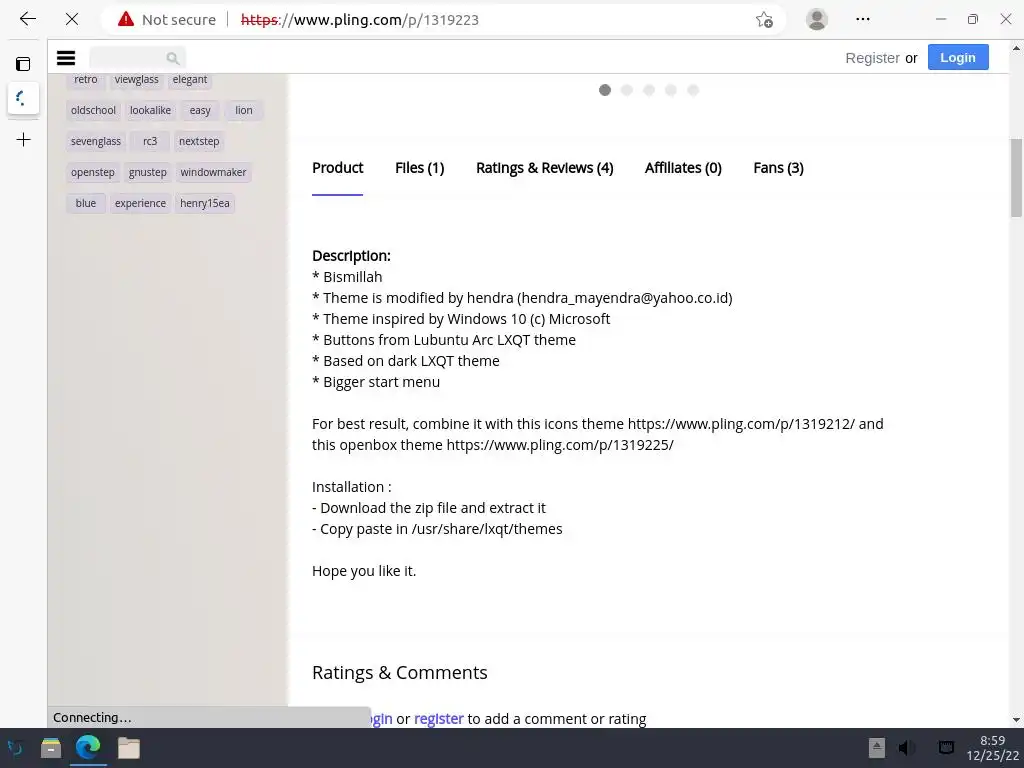The height and width of the screenshot is (768, 1024).
Task: Select the sevenglass tag
Action: [x=96, y=141]
